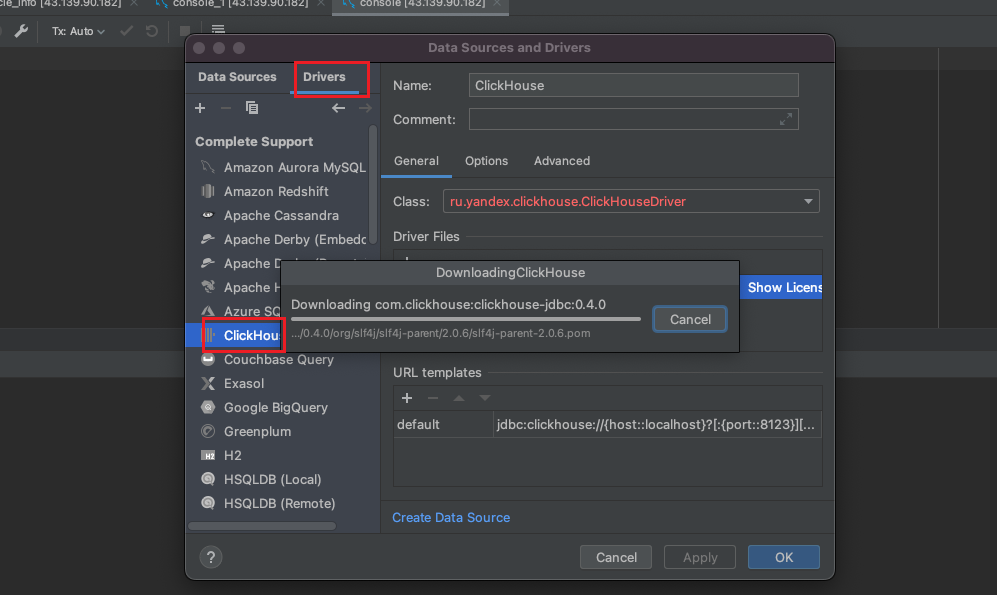
Task: Move URL template down
Action: 485,399
